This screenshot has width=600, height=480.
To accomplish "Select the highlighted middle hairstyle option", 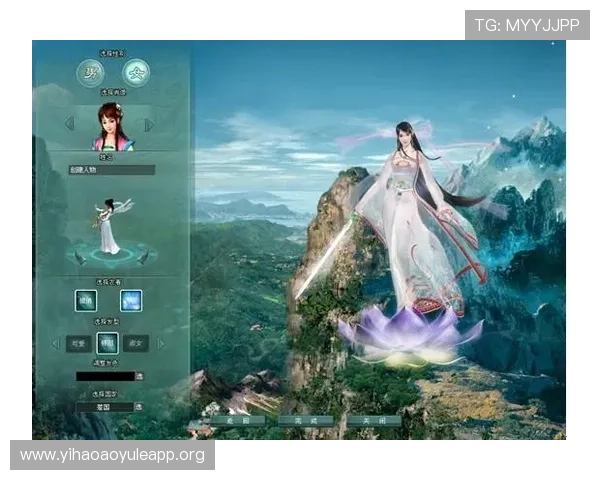I will pyautogui.click(x=107, y=343).
